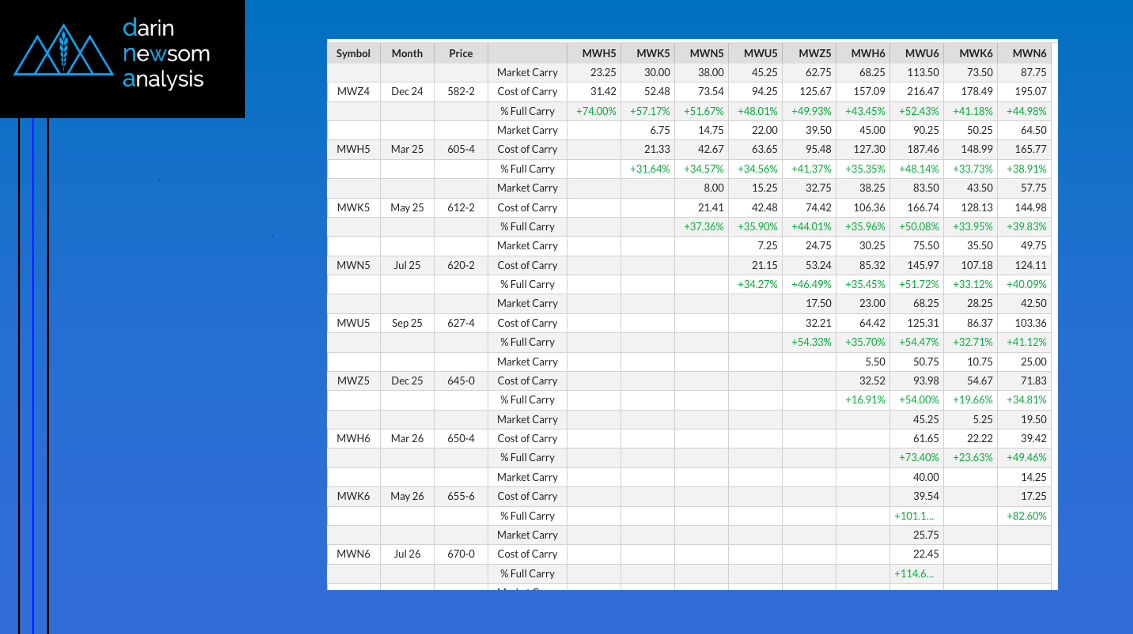The width and height of the screenshot is (1133, 634).
Task: Click the May 26 month cell
Action: (407, 496)
